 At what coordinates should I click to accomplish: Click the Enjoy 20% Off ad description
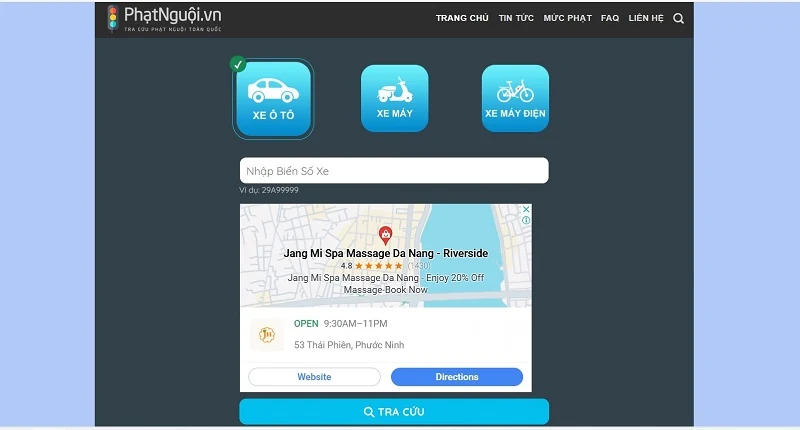[386, 284]
